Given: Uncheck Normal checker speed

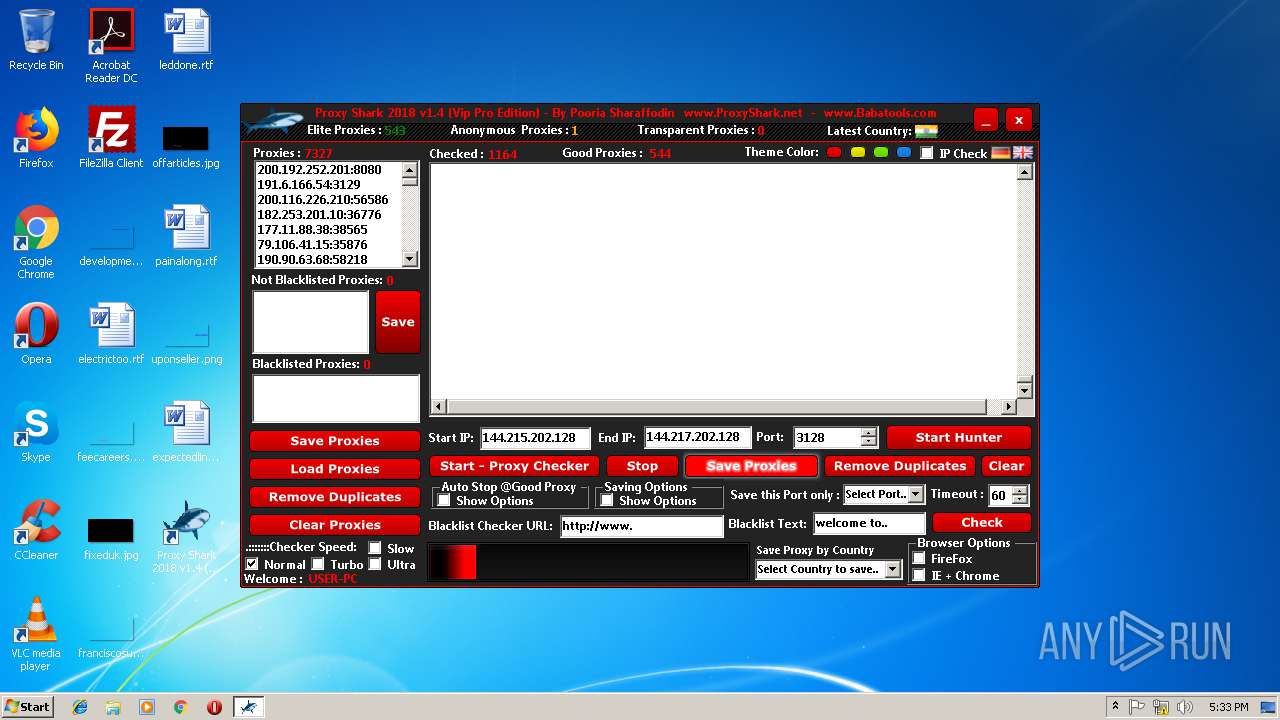Looking at the screenshot, I should point(252,564).
